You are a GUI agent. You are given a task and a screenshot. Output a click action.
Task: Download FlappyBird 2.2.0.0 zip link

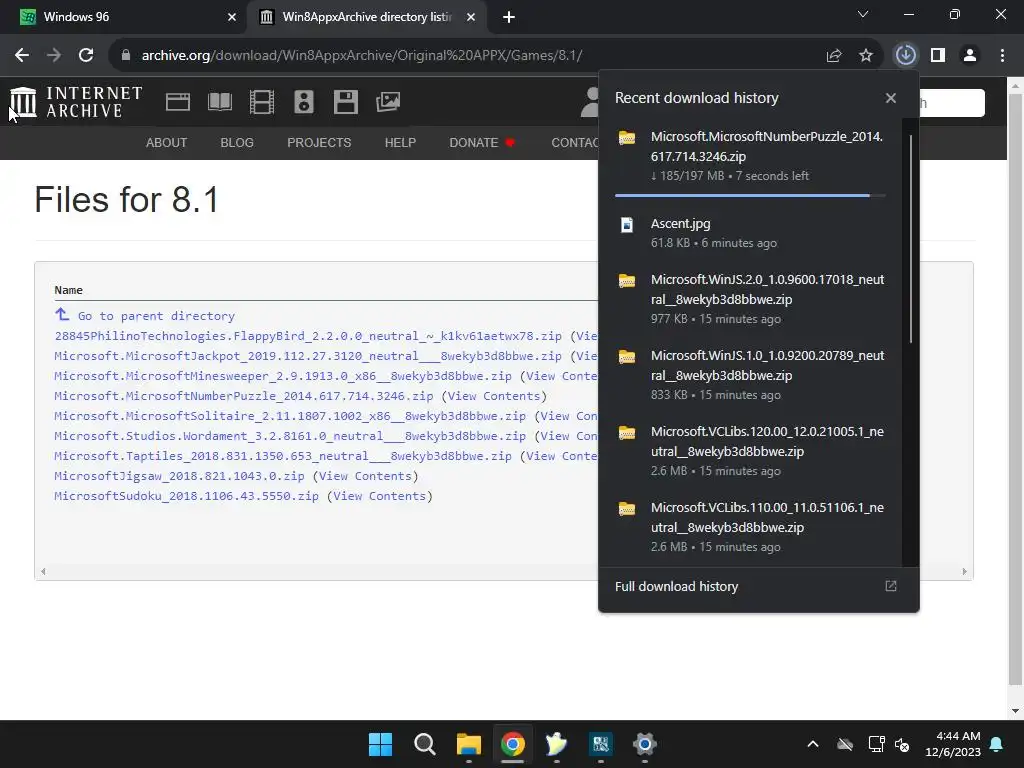(x=308, y=336)
